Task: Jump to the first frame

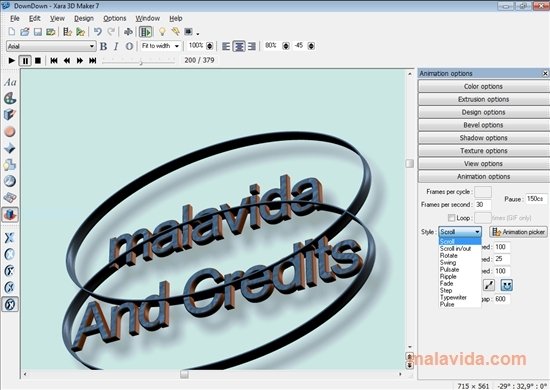Action: pos(54,61)
